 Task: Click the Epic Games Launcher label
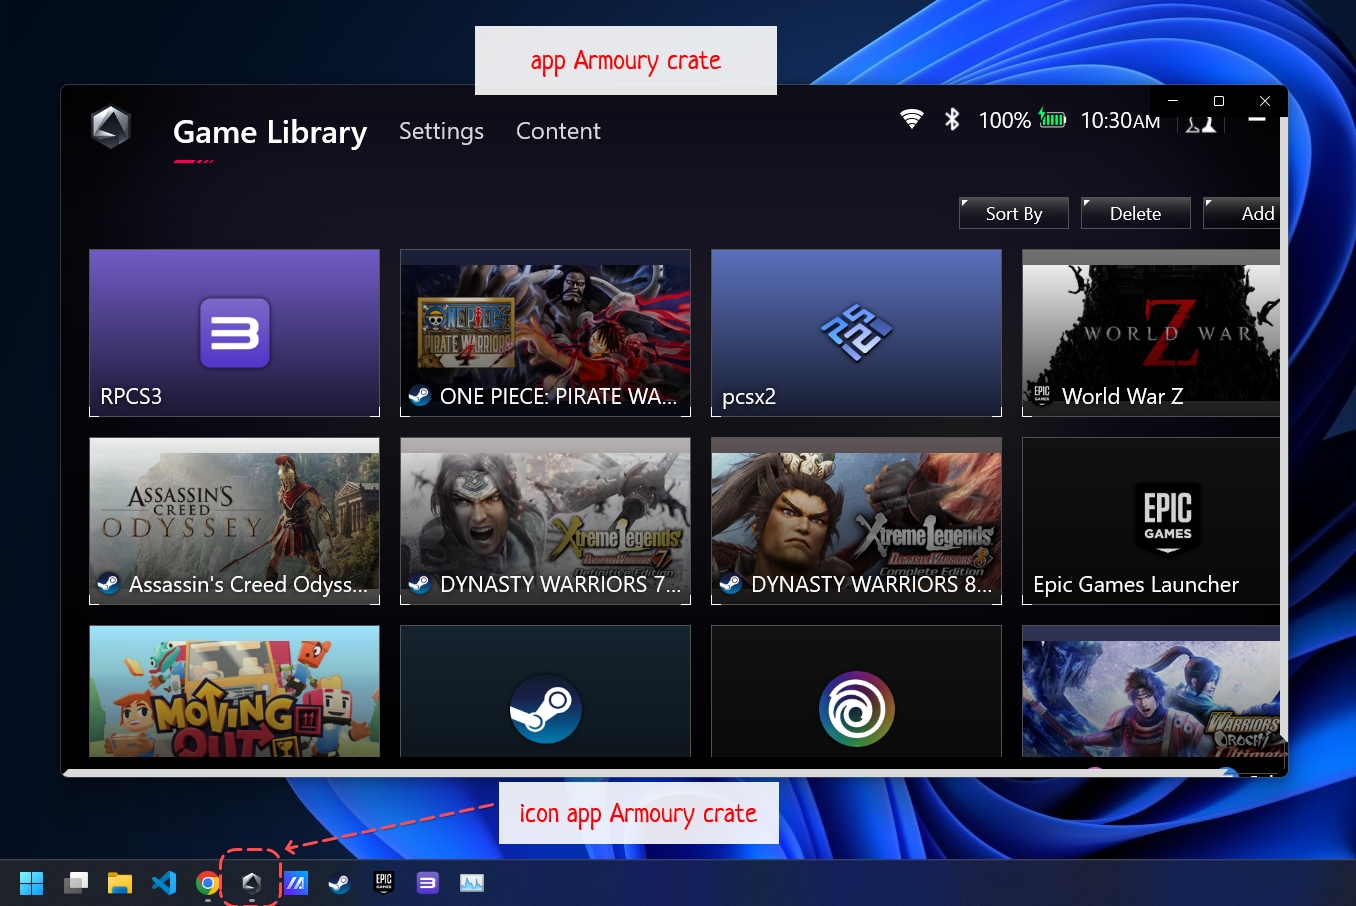[1136, 584]
